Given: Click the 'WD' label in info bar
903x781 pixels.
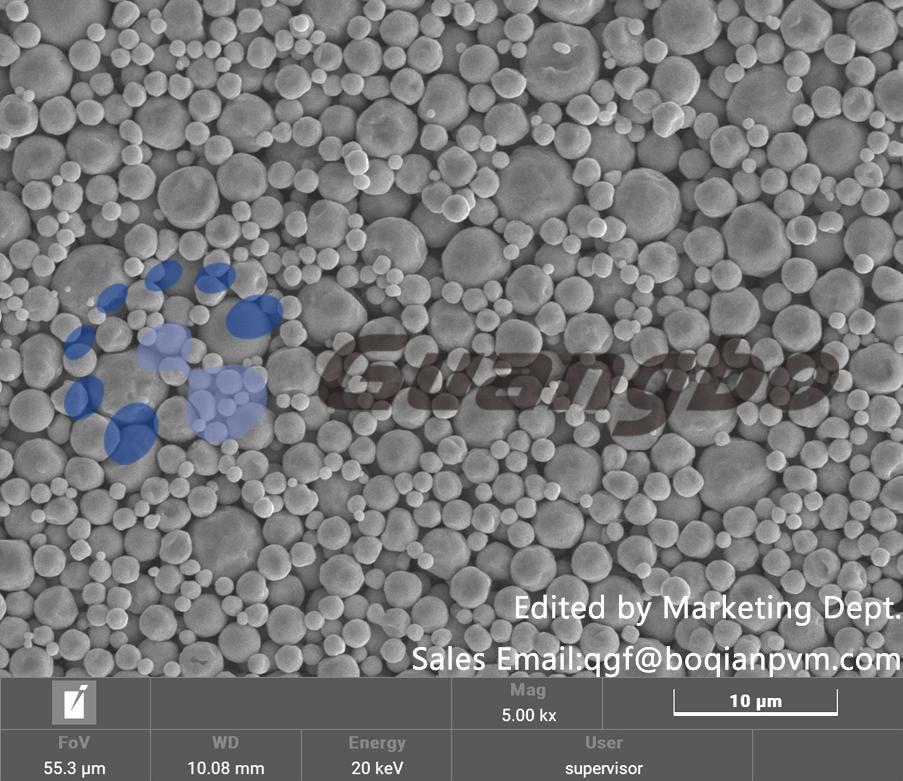Looking at the screenshot, I should [x=225, y=743].
